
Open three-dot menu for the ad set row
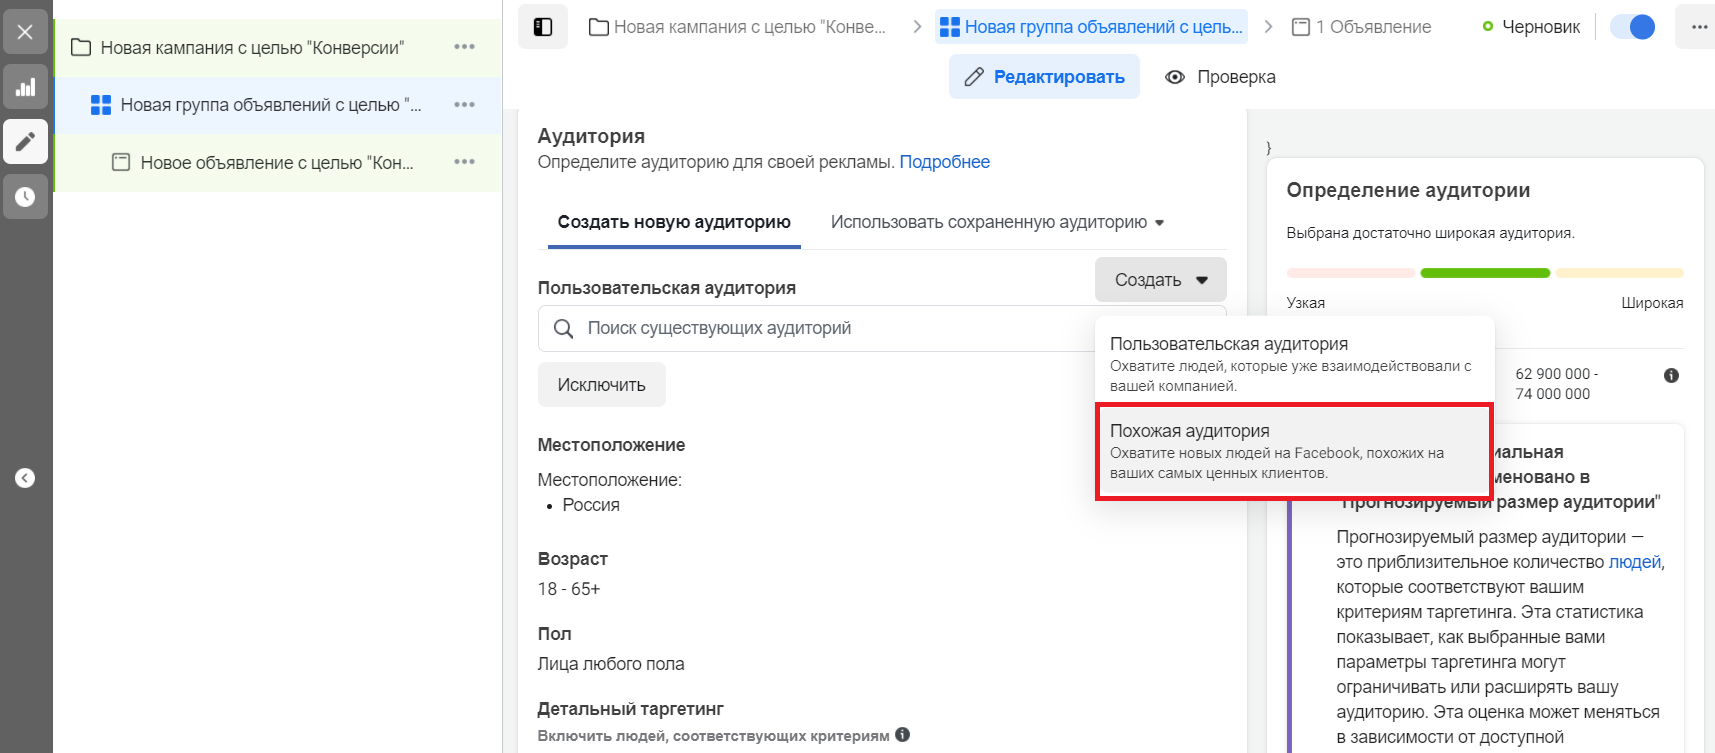[x=464, y=105]
